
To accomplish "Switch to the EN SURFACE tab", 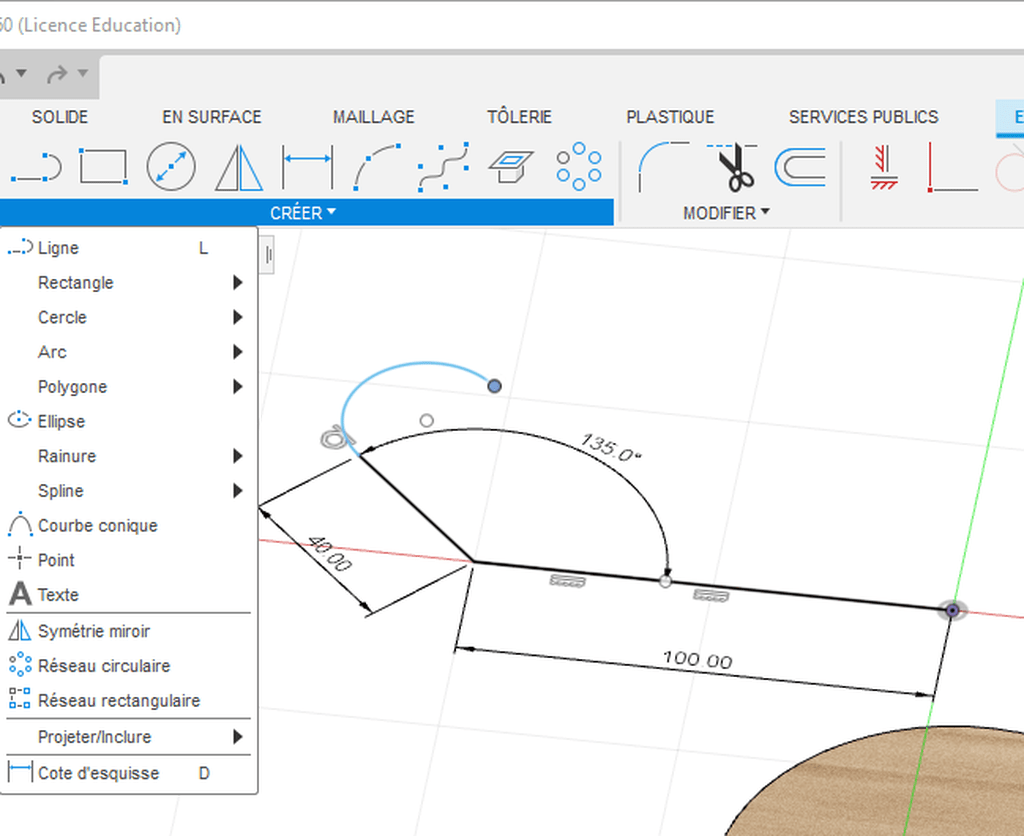I will coord(212,117).
